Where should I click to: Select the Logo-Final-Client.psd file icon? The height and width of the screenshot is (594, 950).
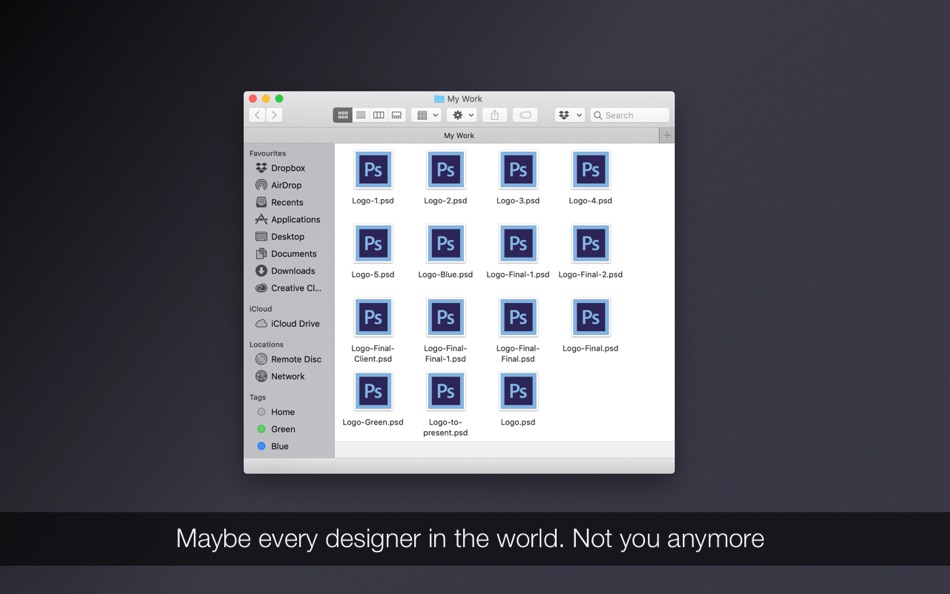(x=373, y=318)
